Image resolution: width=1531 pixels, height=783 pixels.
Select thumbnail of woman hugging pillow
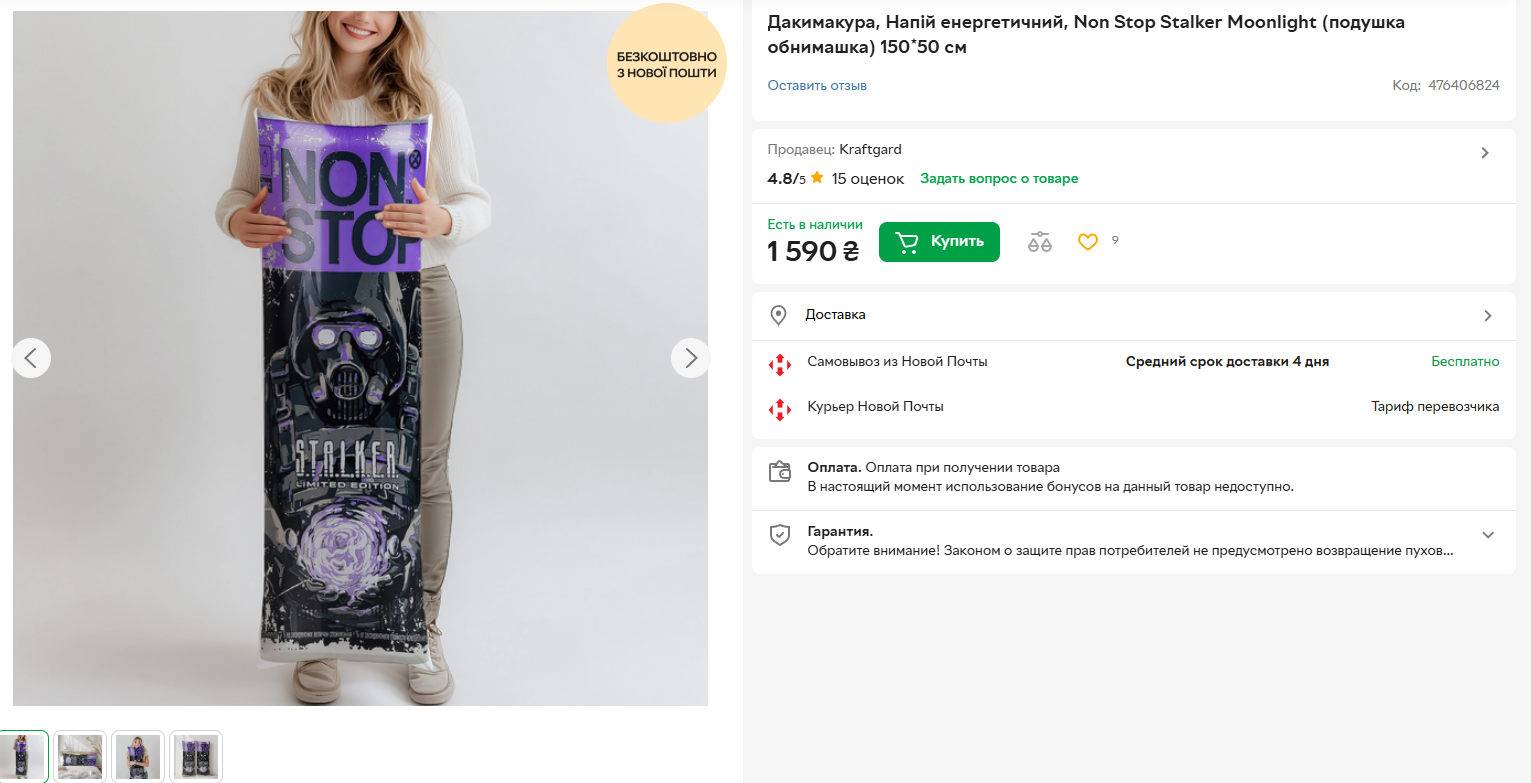point(138,756)
